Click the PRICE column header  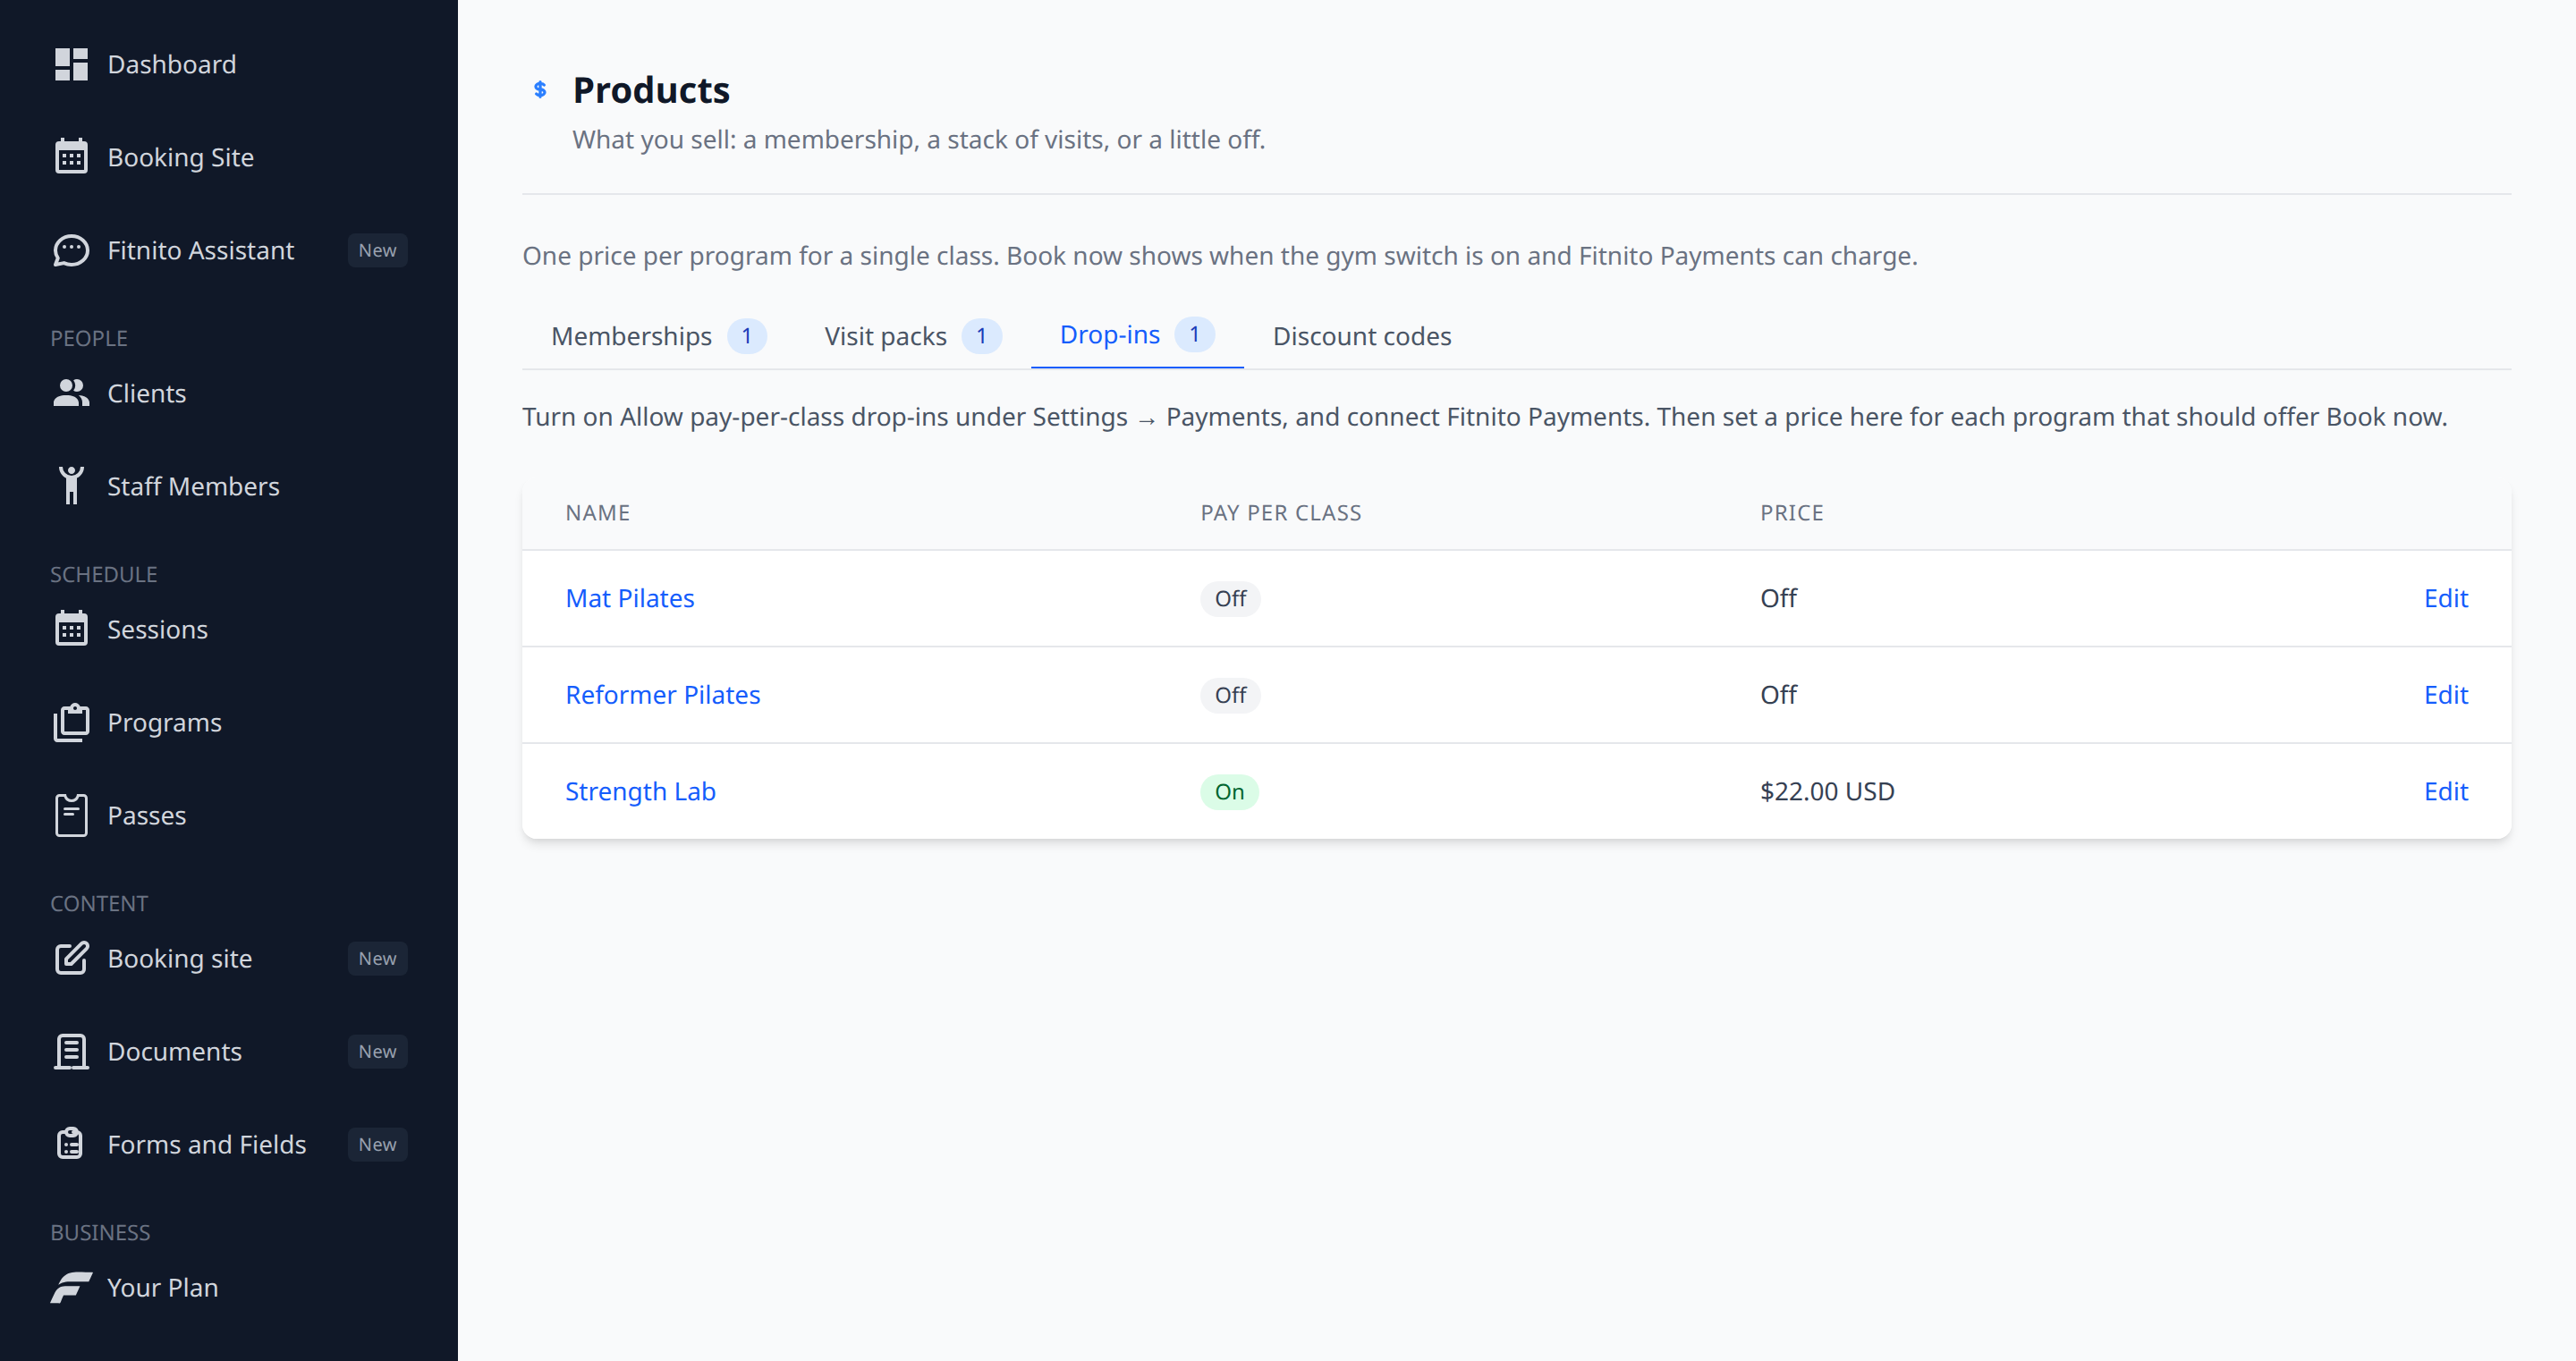pos(1791,513)
